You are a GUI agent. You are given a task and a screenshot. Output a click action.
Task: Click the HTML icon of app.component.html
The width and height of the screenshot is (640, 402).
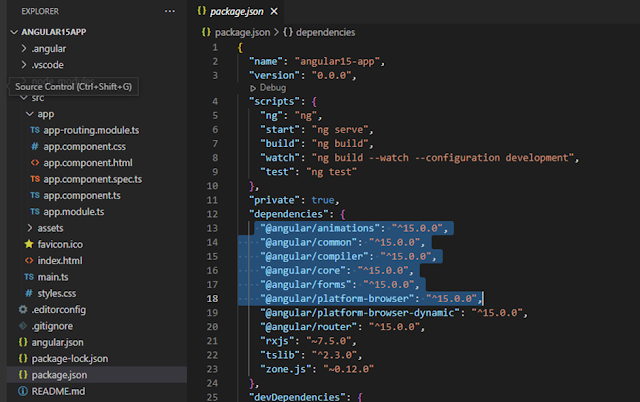(35, 162)
